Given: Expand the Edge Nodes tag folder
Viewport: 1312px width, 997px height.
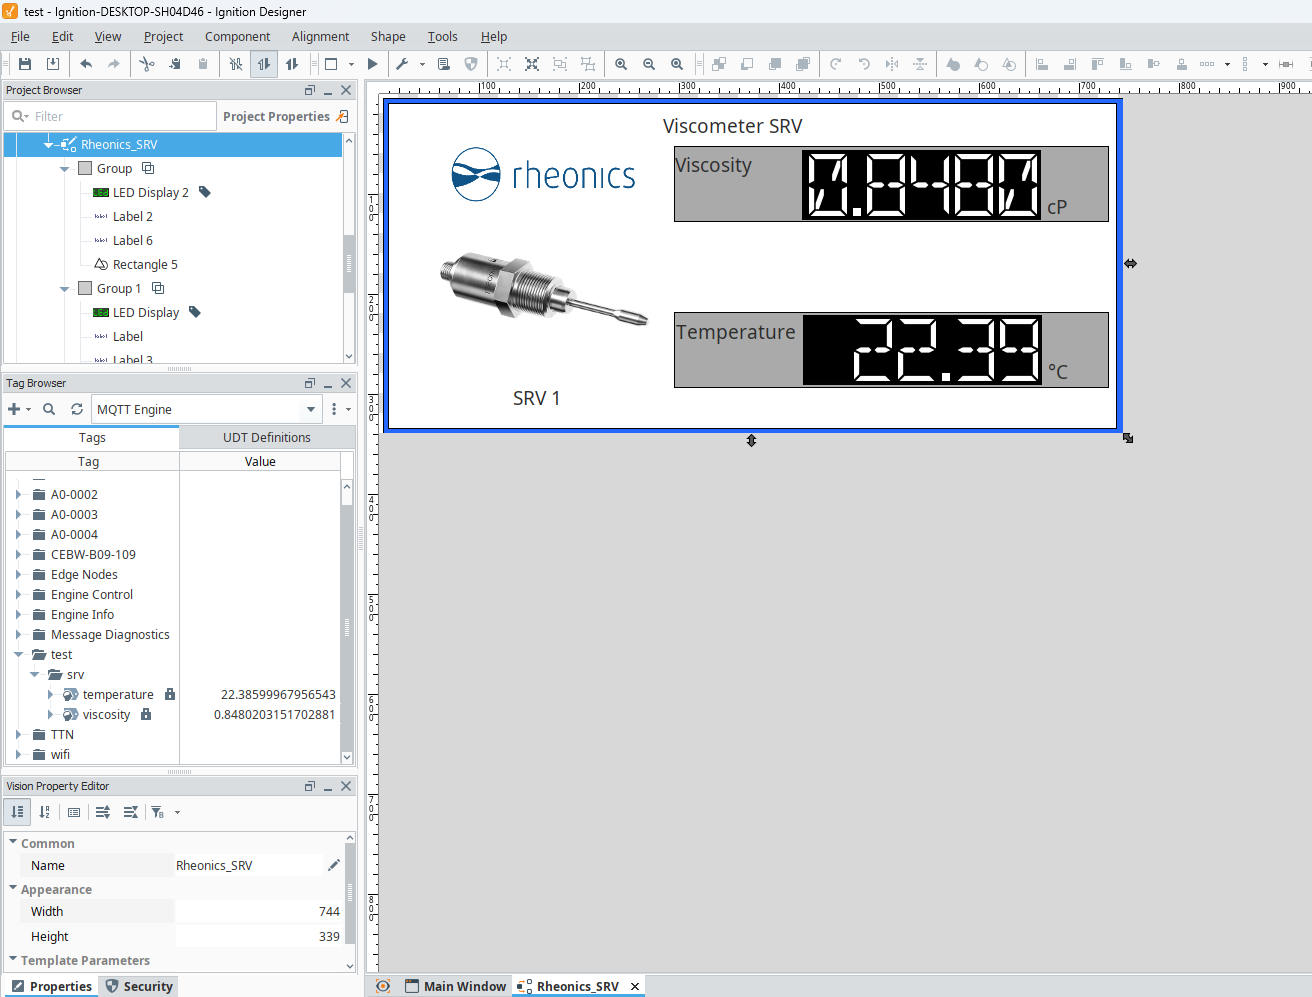Looking at the screenshot, I should [x=18, y=575].
